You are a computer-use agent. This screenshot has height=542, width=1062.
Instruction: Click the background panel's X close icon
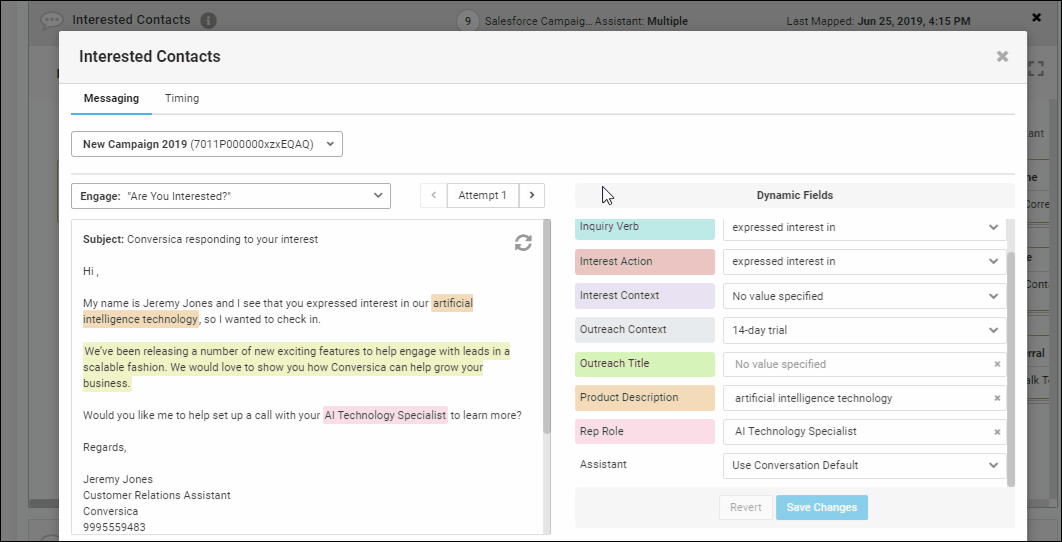pos(1036,18)
